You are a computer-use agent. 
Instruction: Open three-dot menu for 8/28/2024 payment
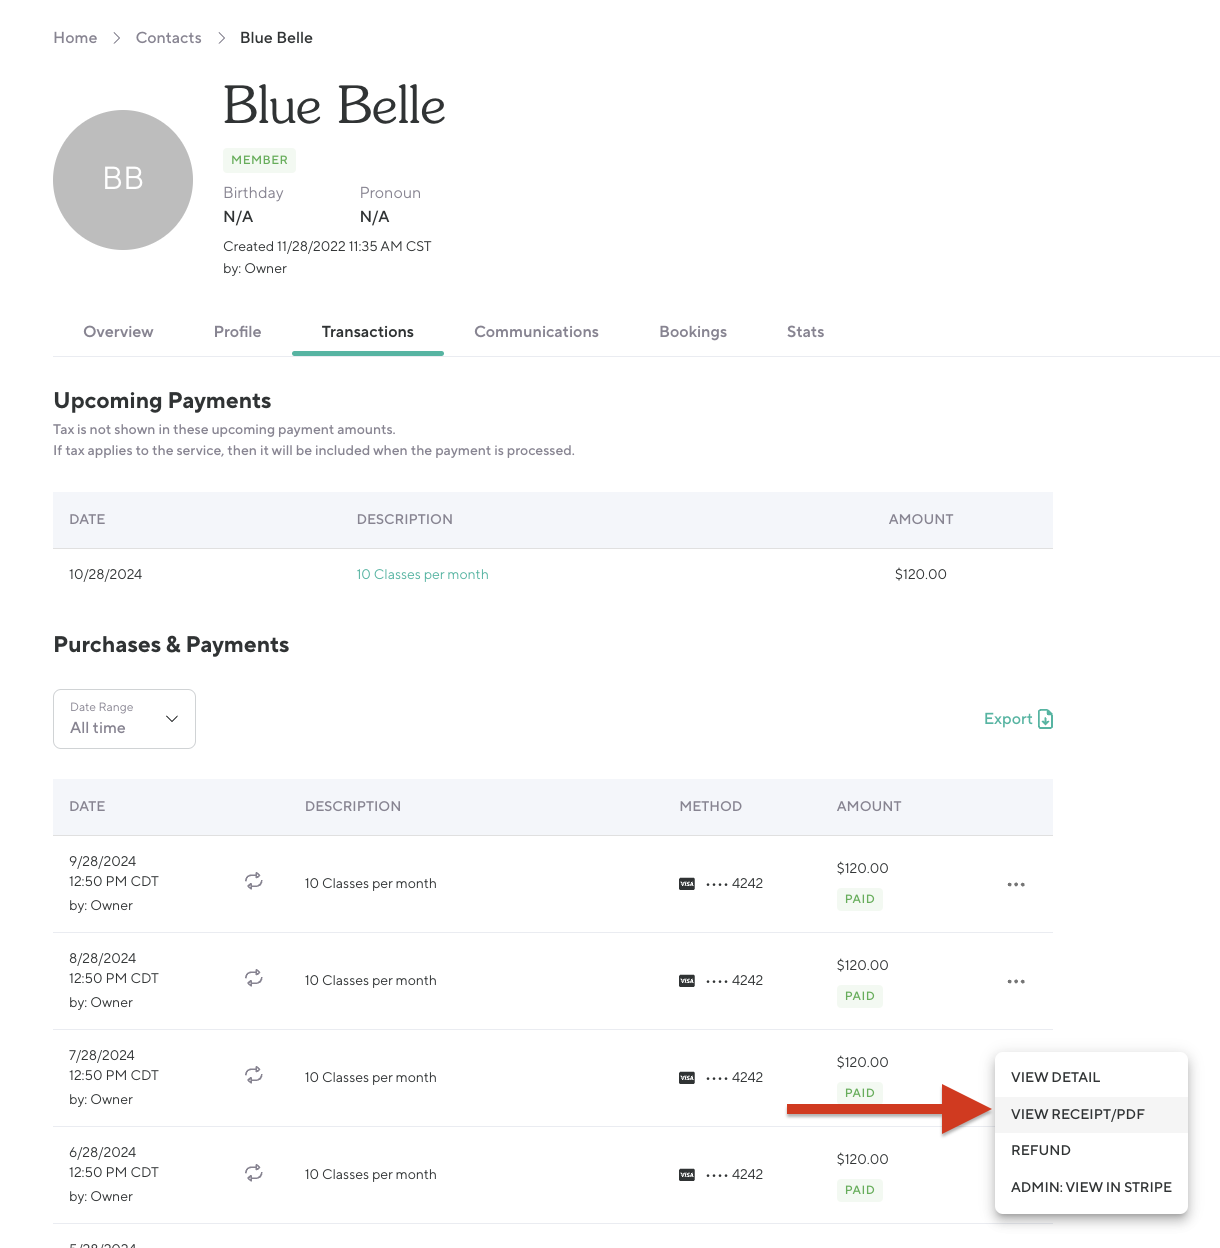(x=1016, y=982)
